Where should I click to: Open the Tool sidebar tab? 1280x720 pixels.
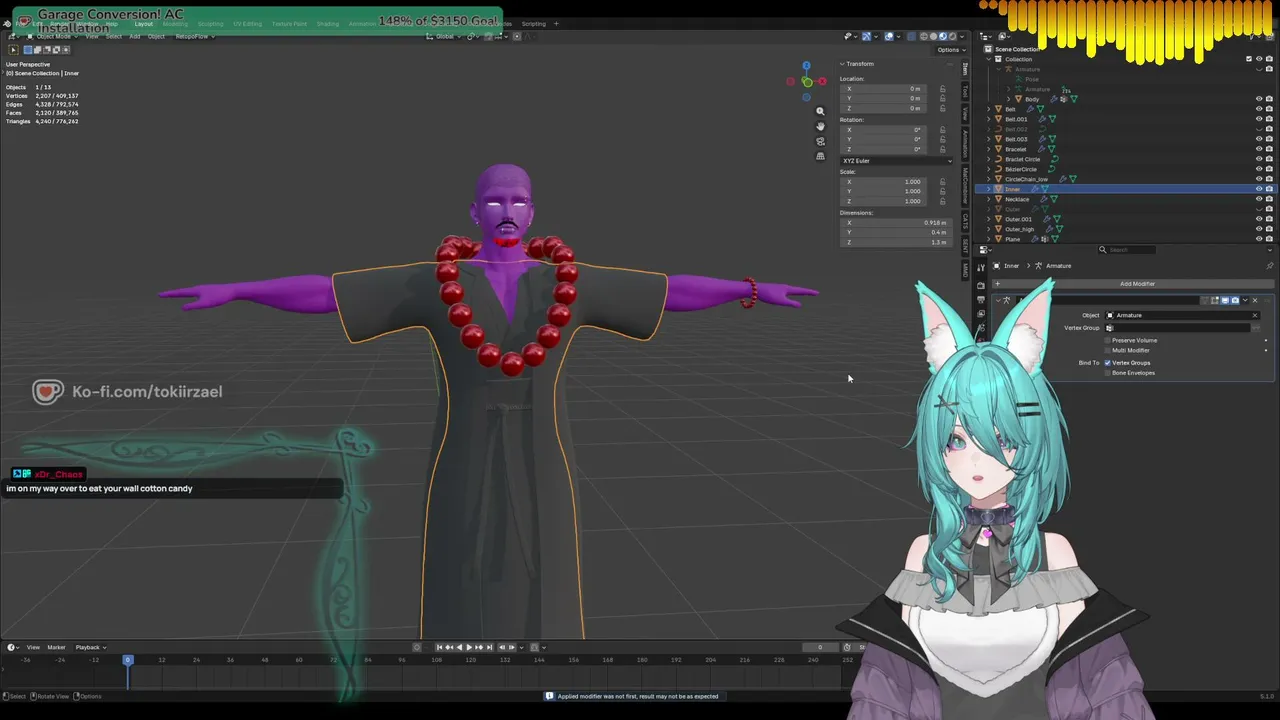click(x=965, y=91)
